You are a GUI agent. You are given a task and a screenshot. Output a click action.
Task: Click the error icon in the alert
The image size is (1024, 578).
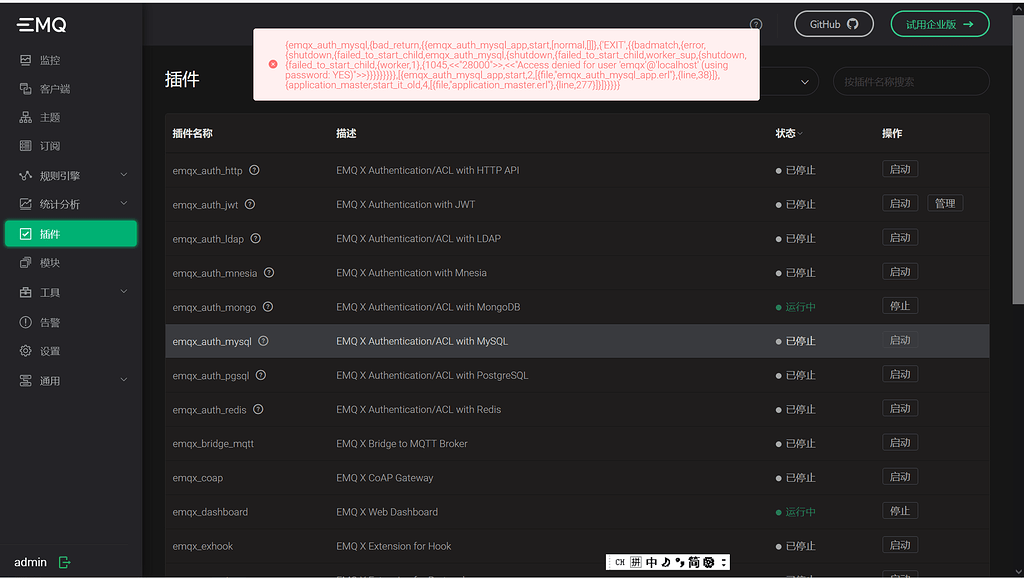click(273, 64)
